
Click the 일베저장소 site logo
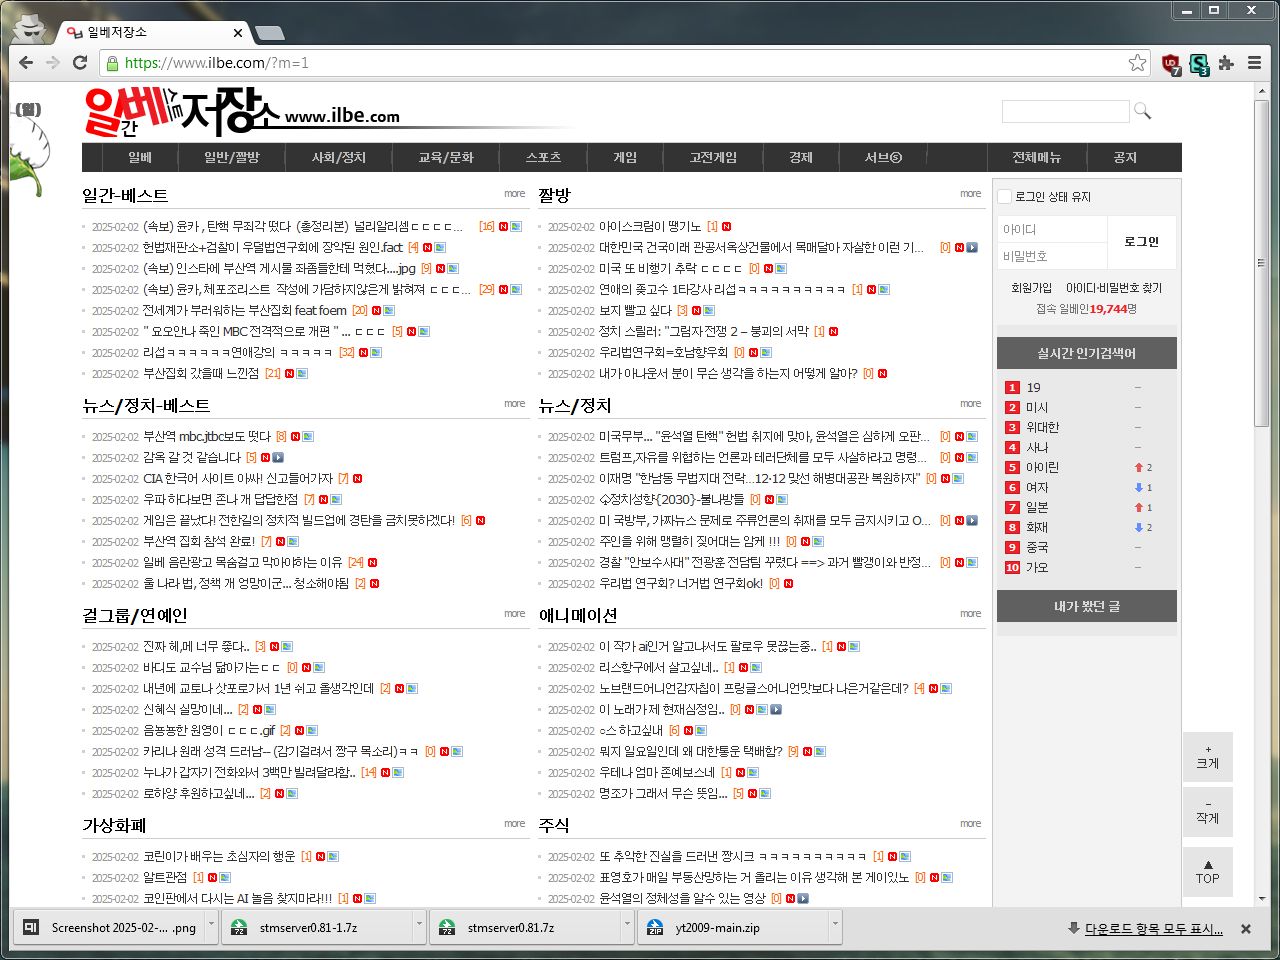click(240, 111)
